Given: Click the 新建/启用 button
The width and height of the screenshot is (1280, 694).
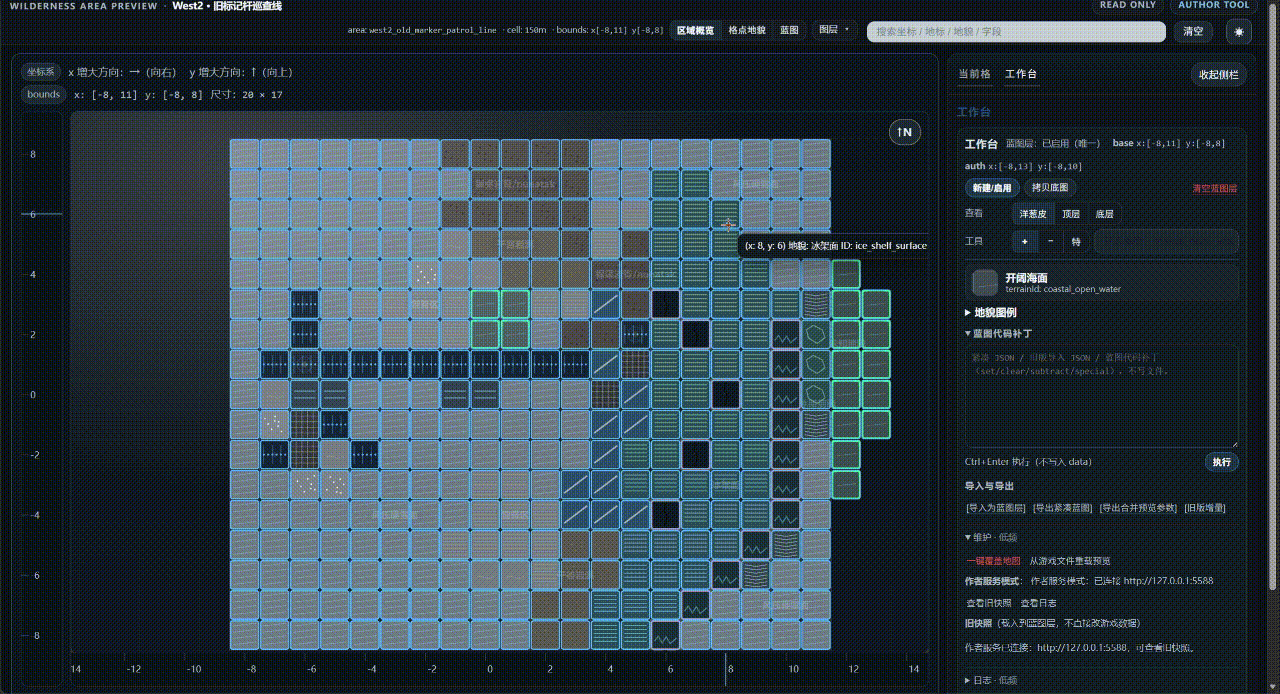Looking at the screenshot, I should [992, 188].
